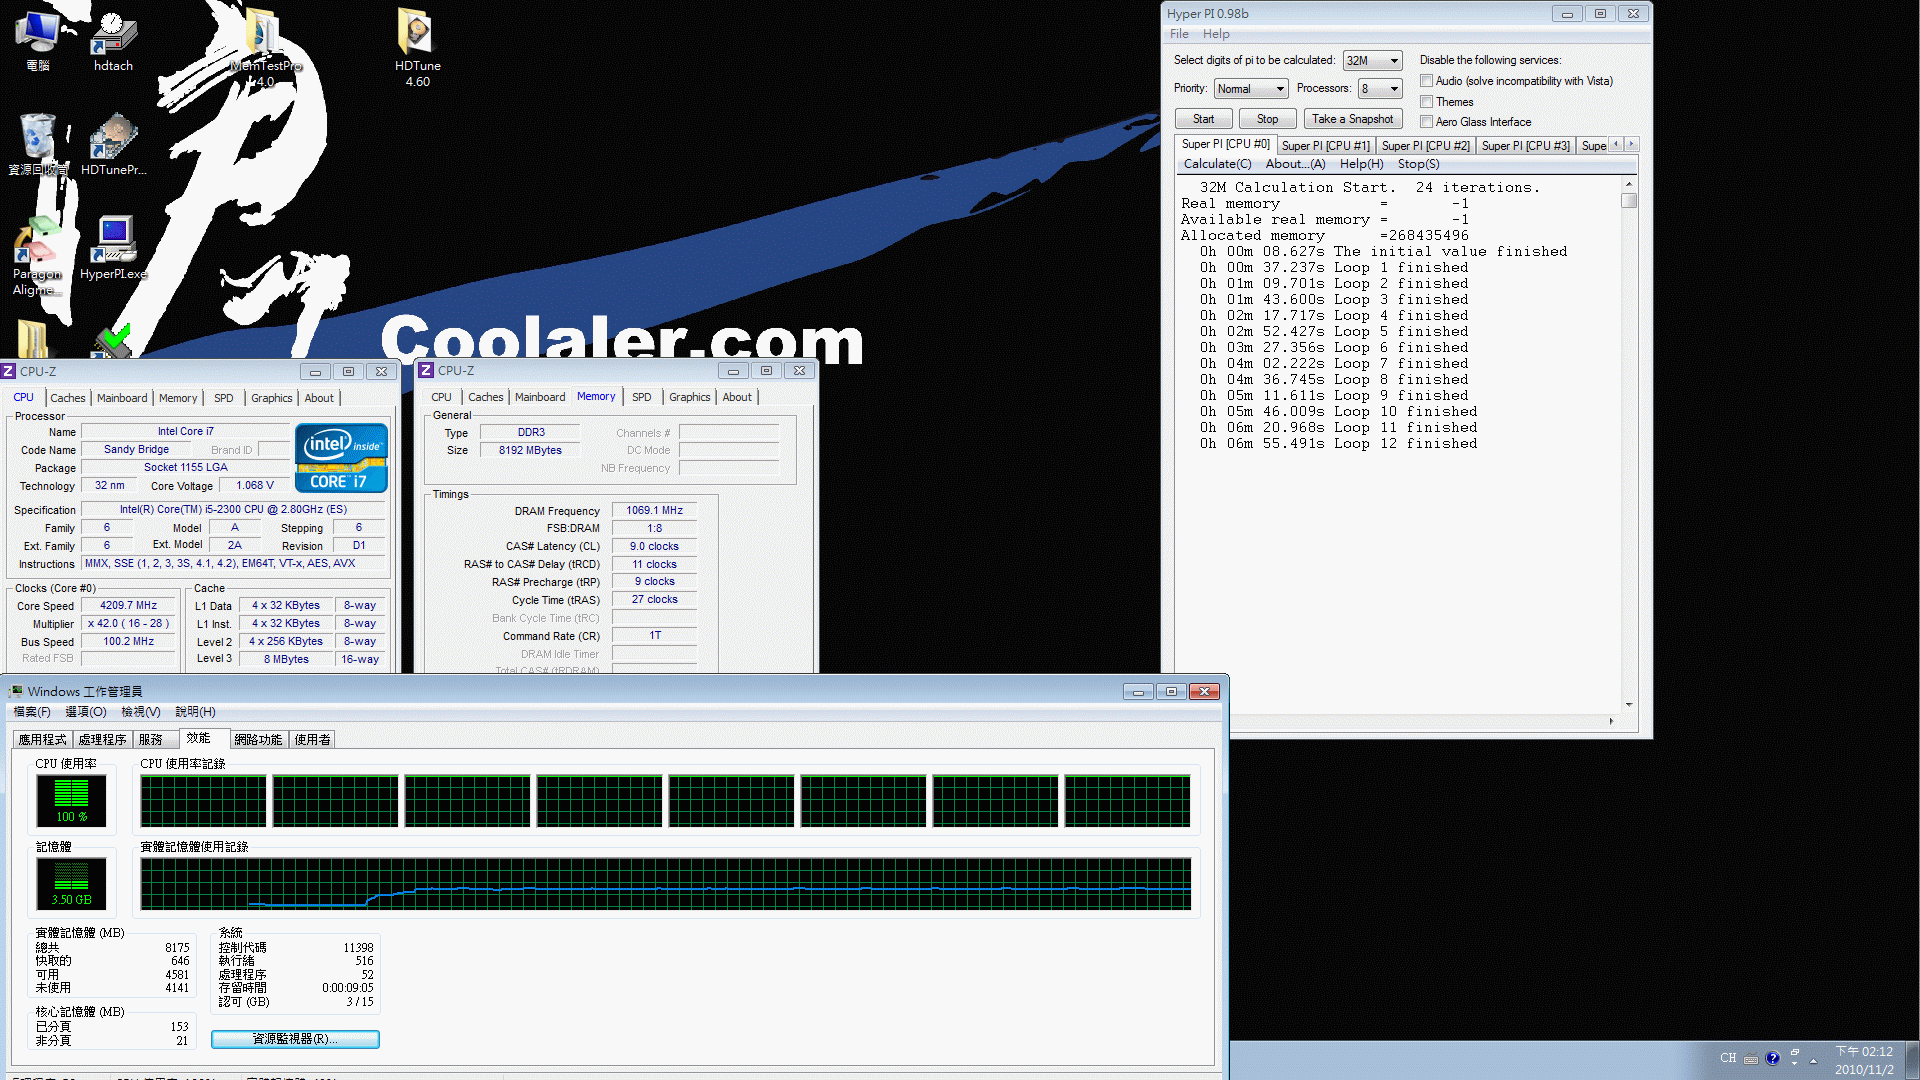Viewport: 1920px width, 1080px height.
Task: Open the Help(H) menu in Task Manager
Action: click(x=195, y=712)
